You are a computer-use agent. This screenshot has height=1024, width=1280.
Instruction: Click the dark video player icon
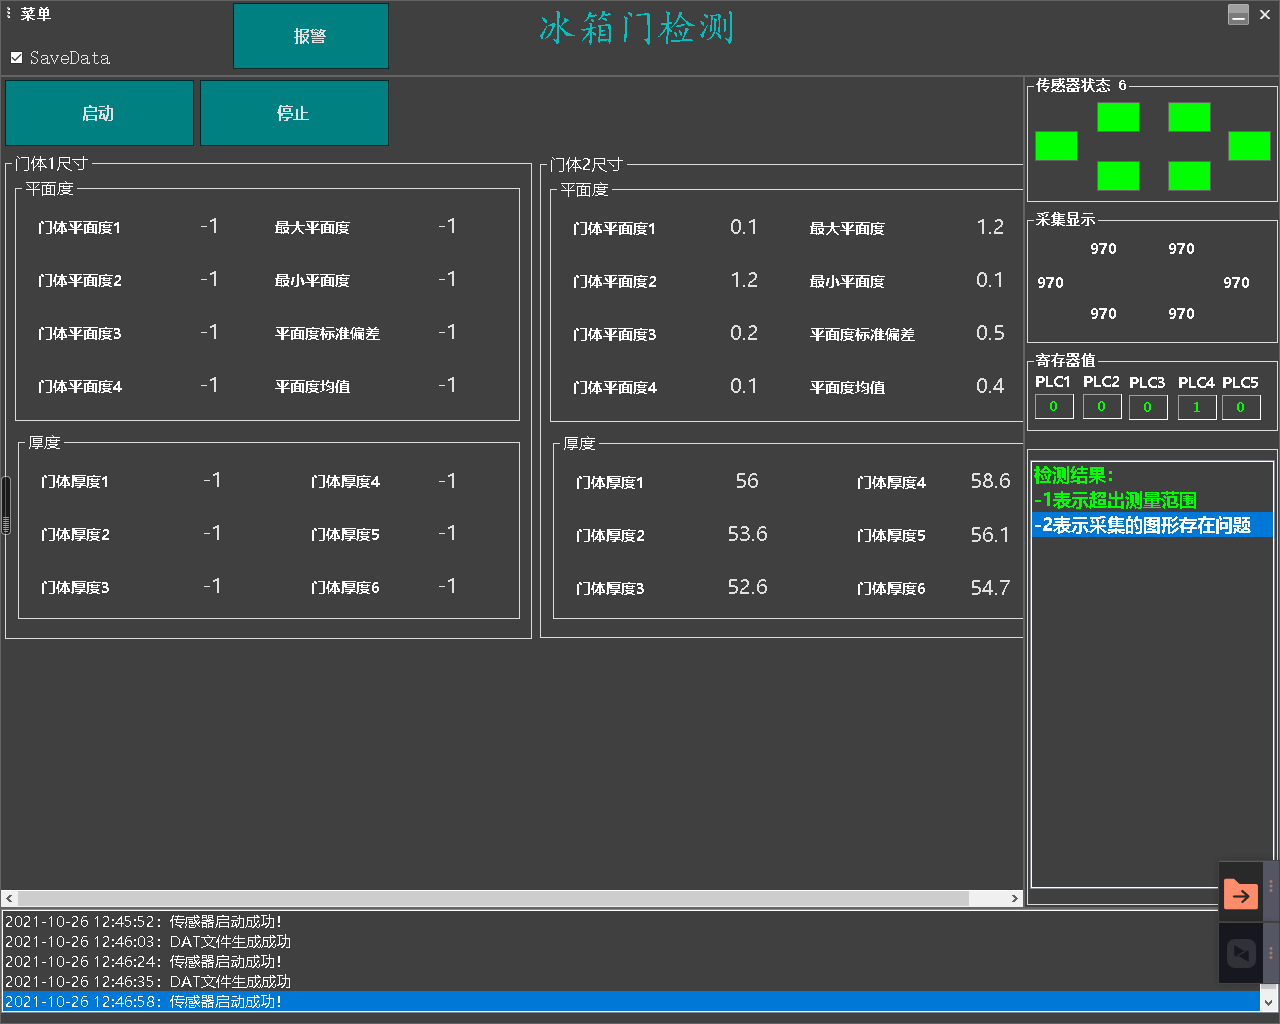pos(1241,953)
